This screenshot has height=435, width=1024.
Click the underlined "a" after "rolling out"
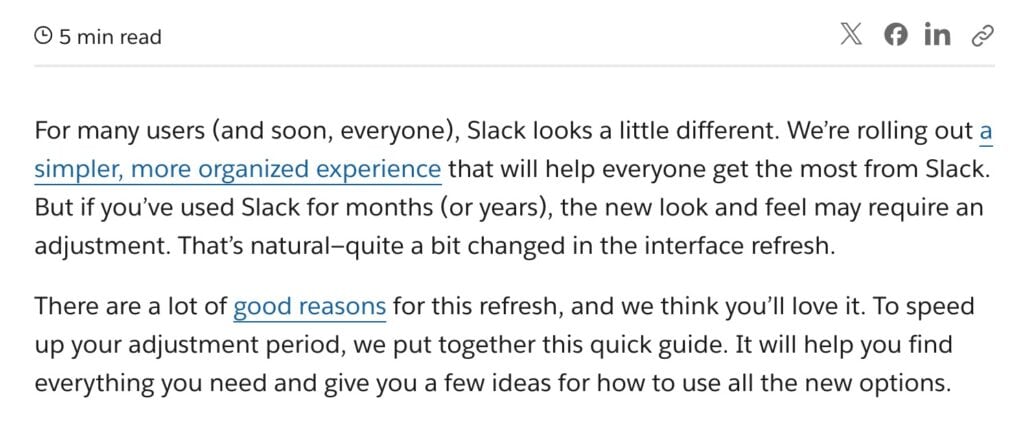(986, 131)
